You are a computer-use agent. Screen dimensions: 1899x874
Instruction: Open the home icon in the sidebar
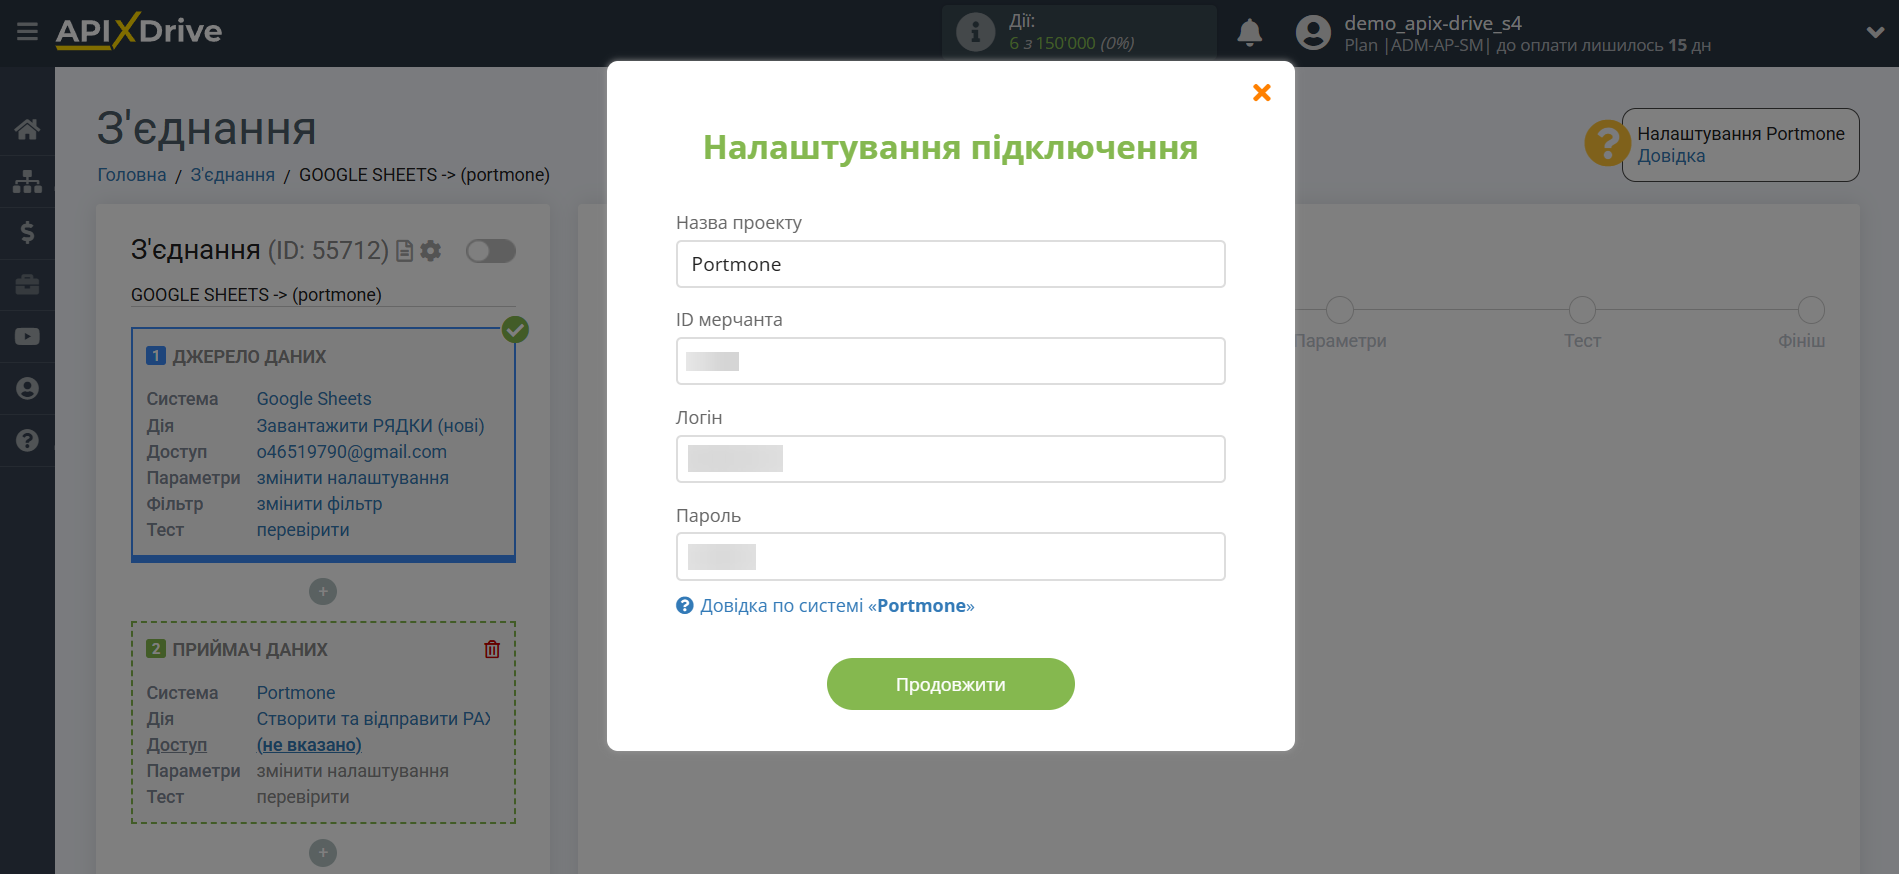[27, 129]
